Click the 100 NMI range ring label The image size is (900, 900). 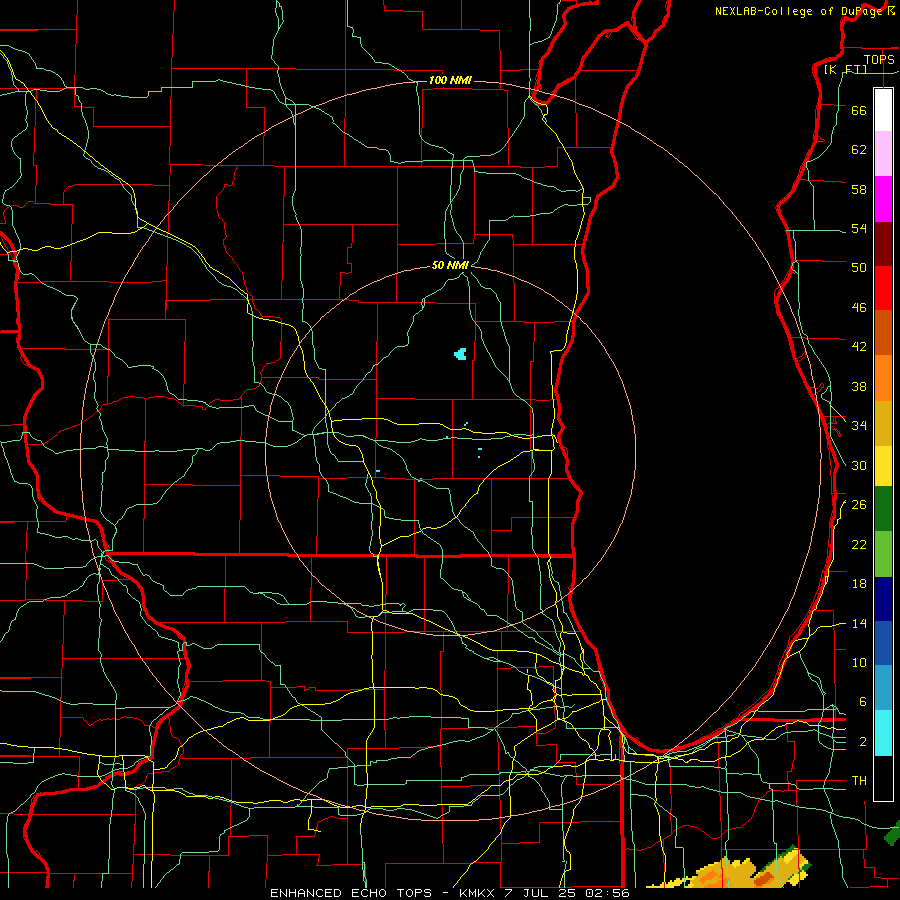tap(450, 80)
